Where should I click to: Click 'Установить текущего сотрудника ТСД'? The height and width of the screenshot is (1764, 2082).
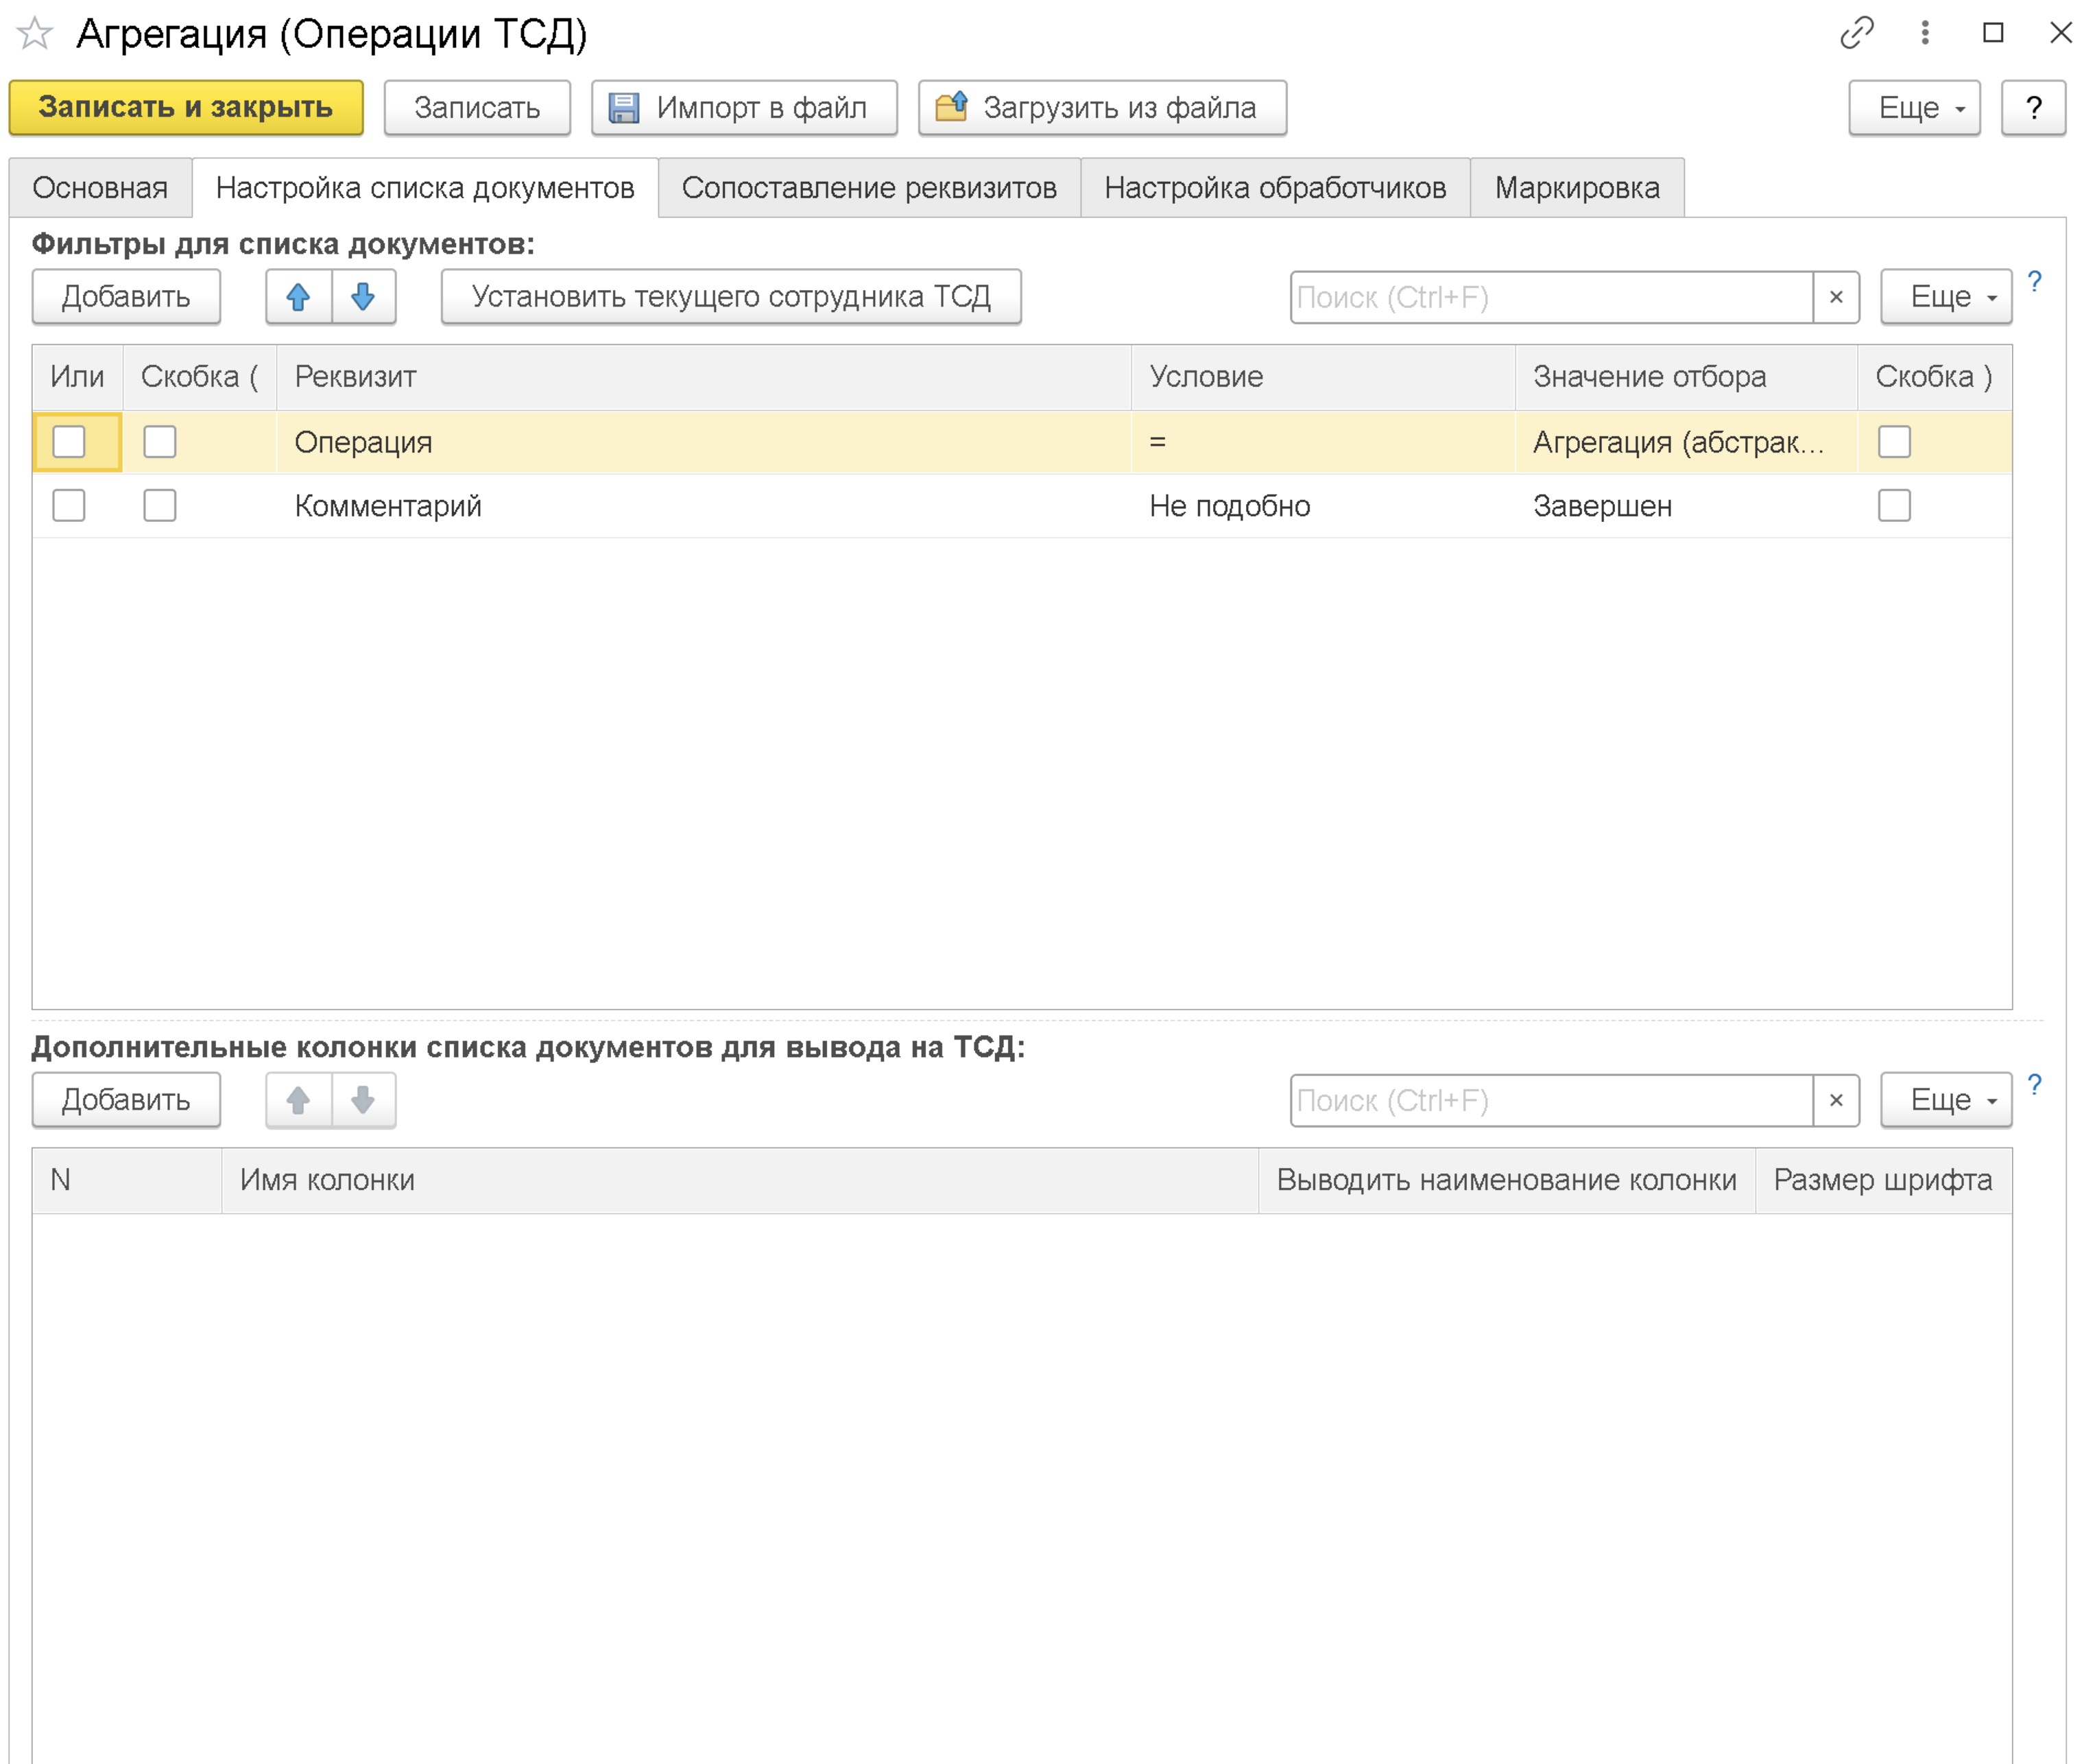(730, 296)
